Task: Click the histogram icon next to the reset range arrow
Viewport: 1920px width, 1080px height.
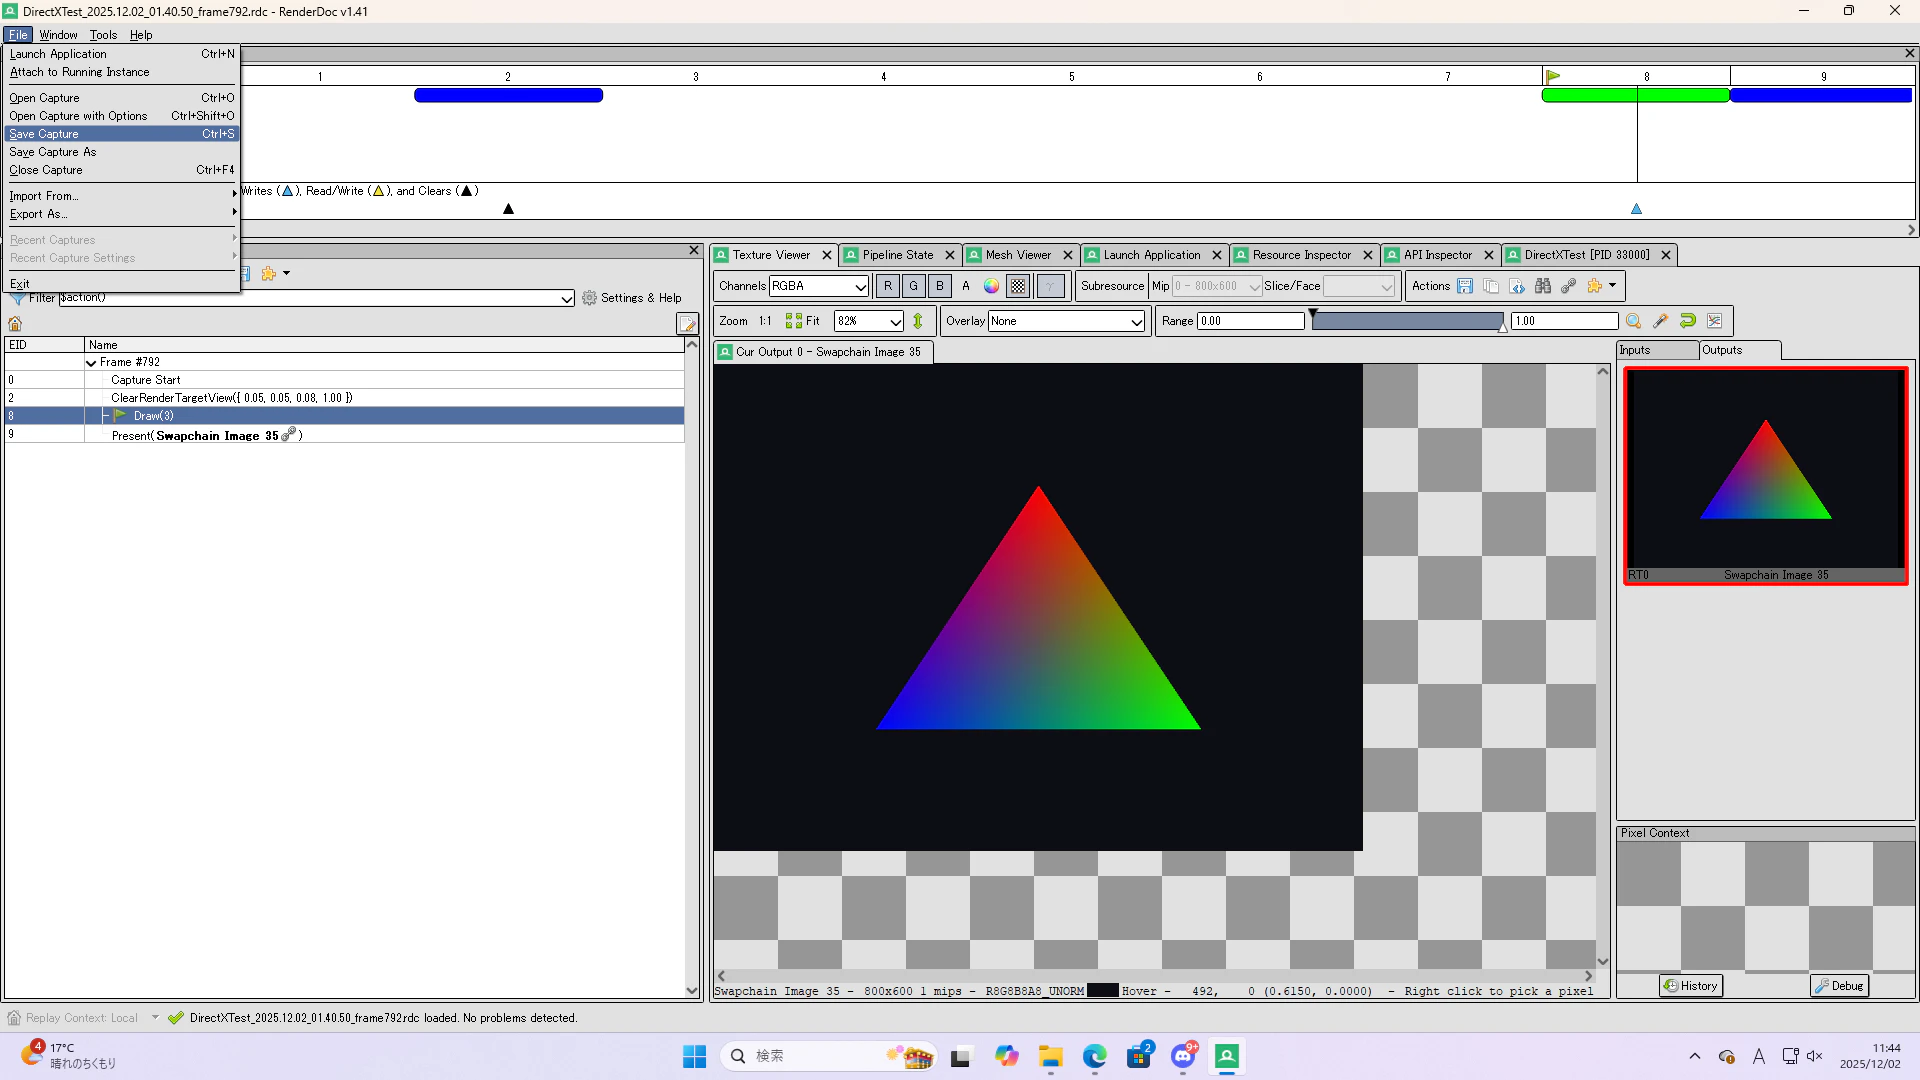Action: [1715, 321]
